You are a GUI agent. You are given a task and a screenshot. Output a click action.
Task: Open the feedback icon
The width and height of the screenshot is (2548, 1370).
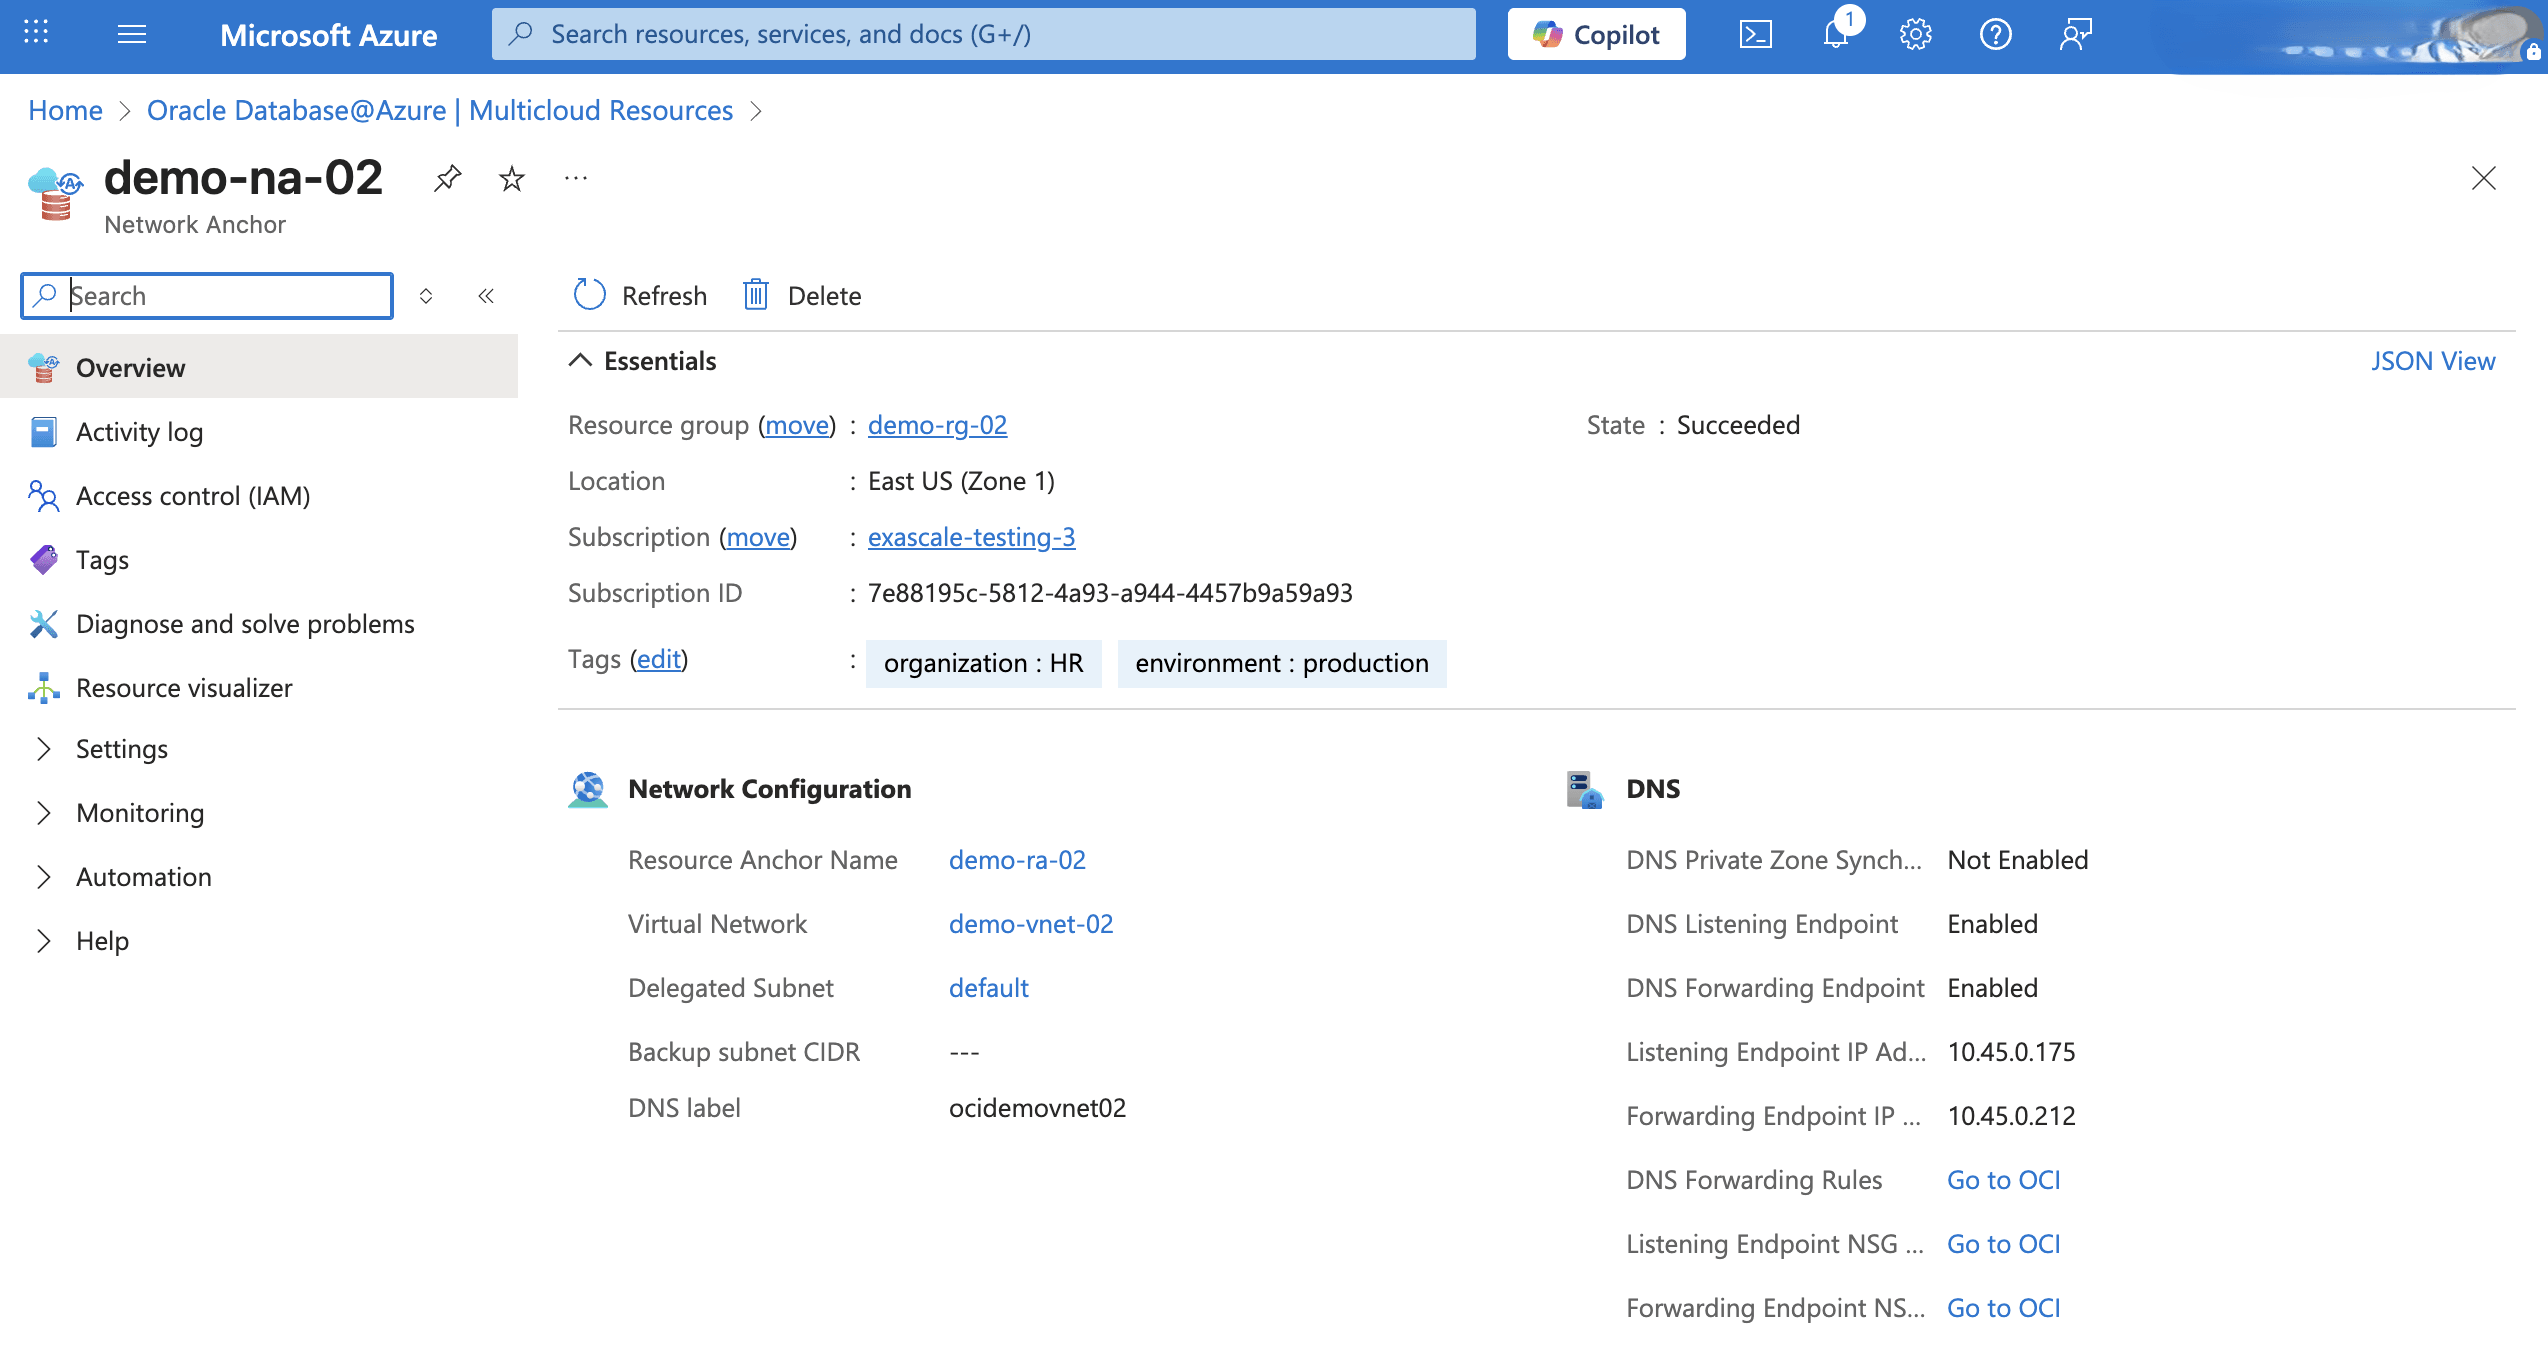click(x=2075, y=35)
